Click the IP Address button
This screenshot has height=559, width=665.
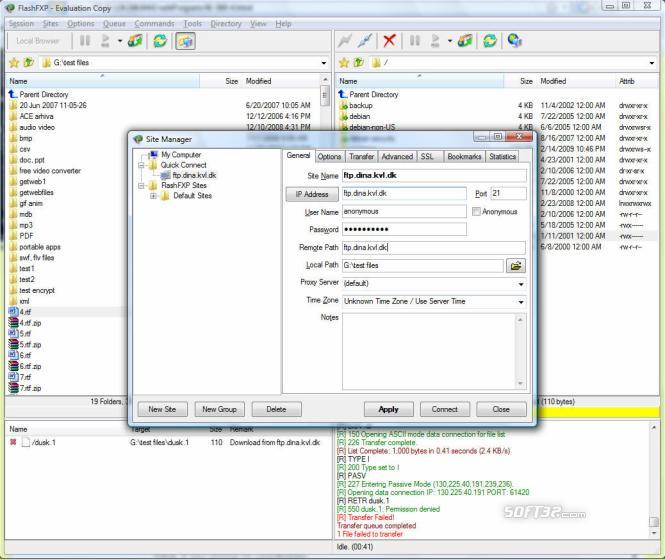pos(312,194)
